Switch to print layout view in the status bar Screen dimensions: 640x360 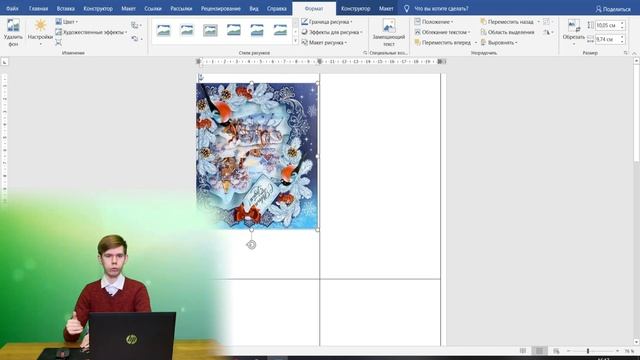539,351
